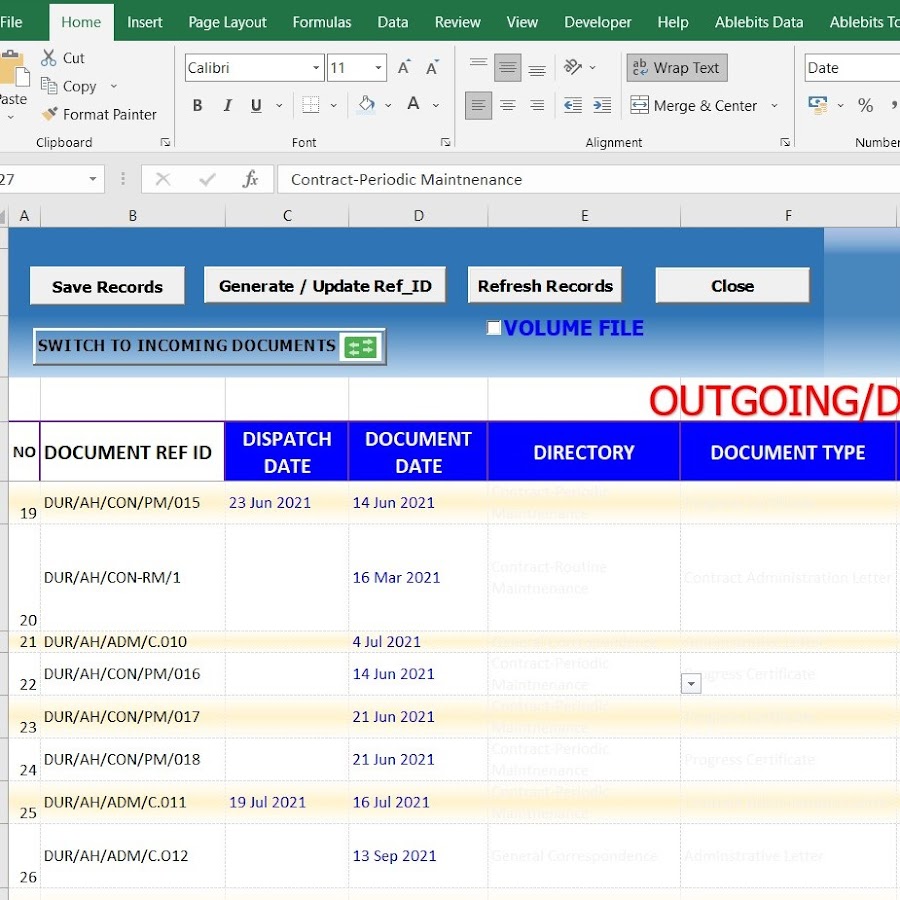Click the accounting number format icon
Screen dimensions: 900x900
818,105
